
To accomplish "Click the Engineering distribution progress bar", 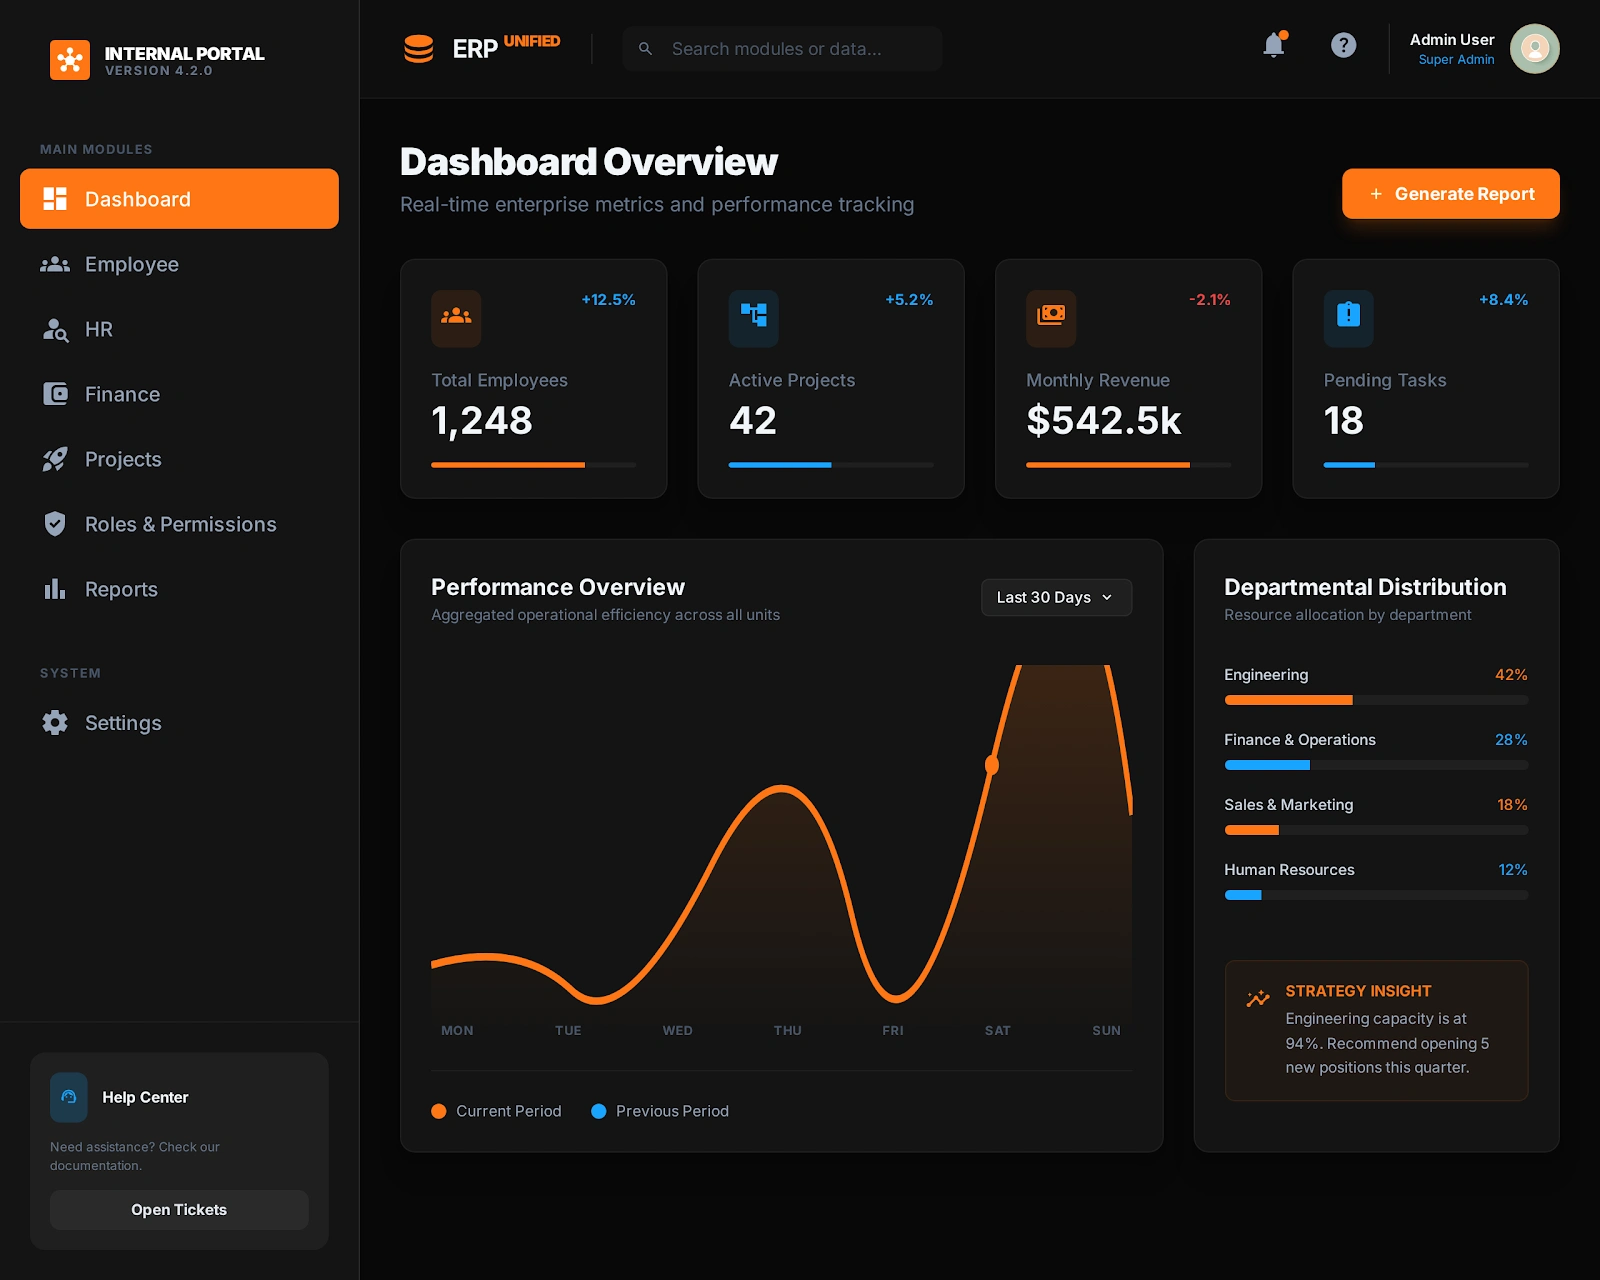I will tap(1376, 700).
